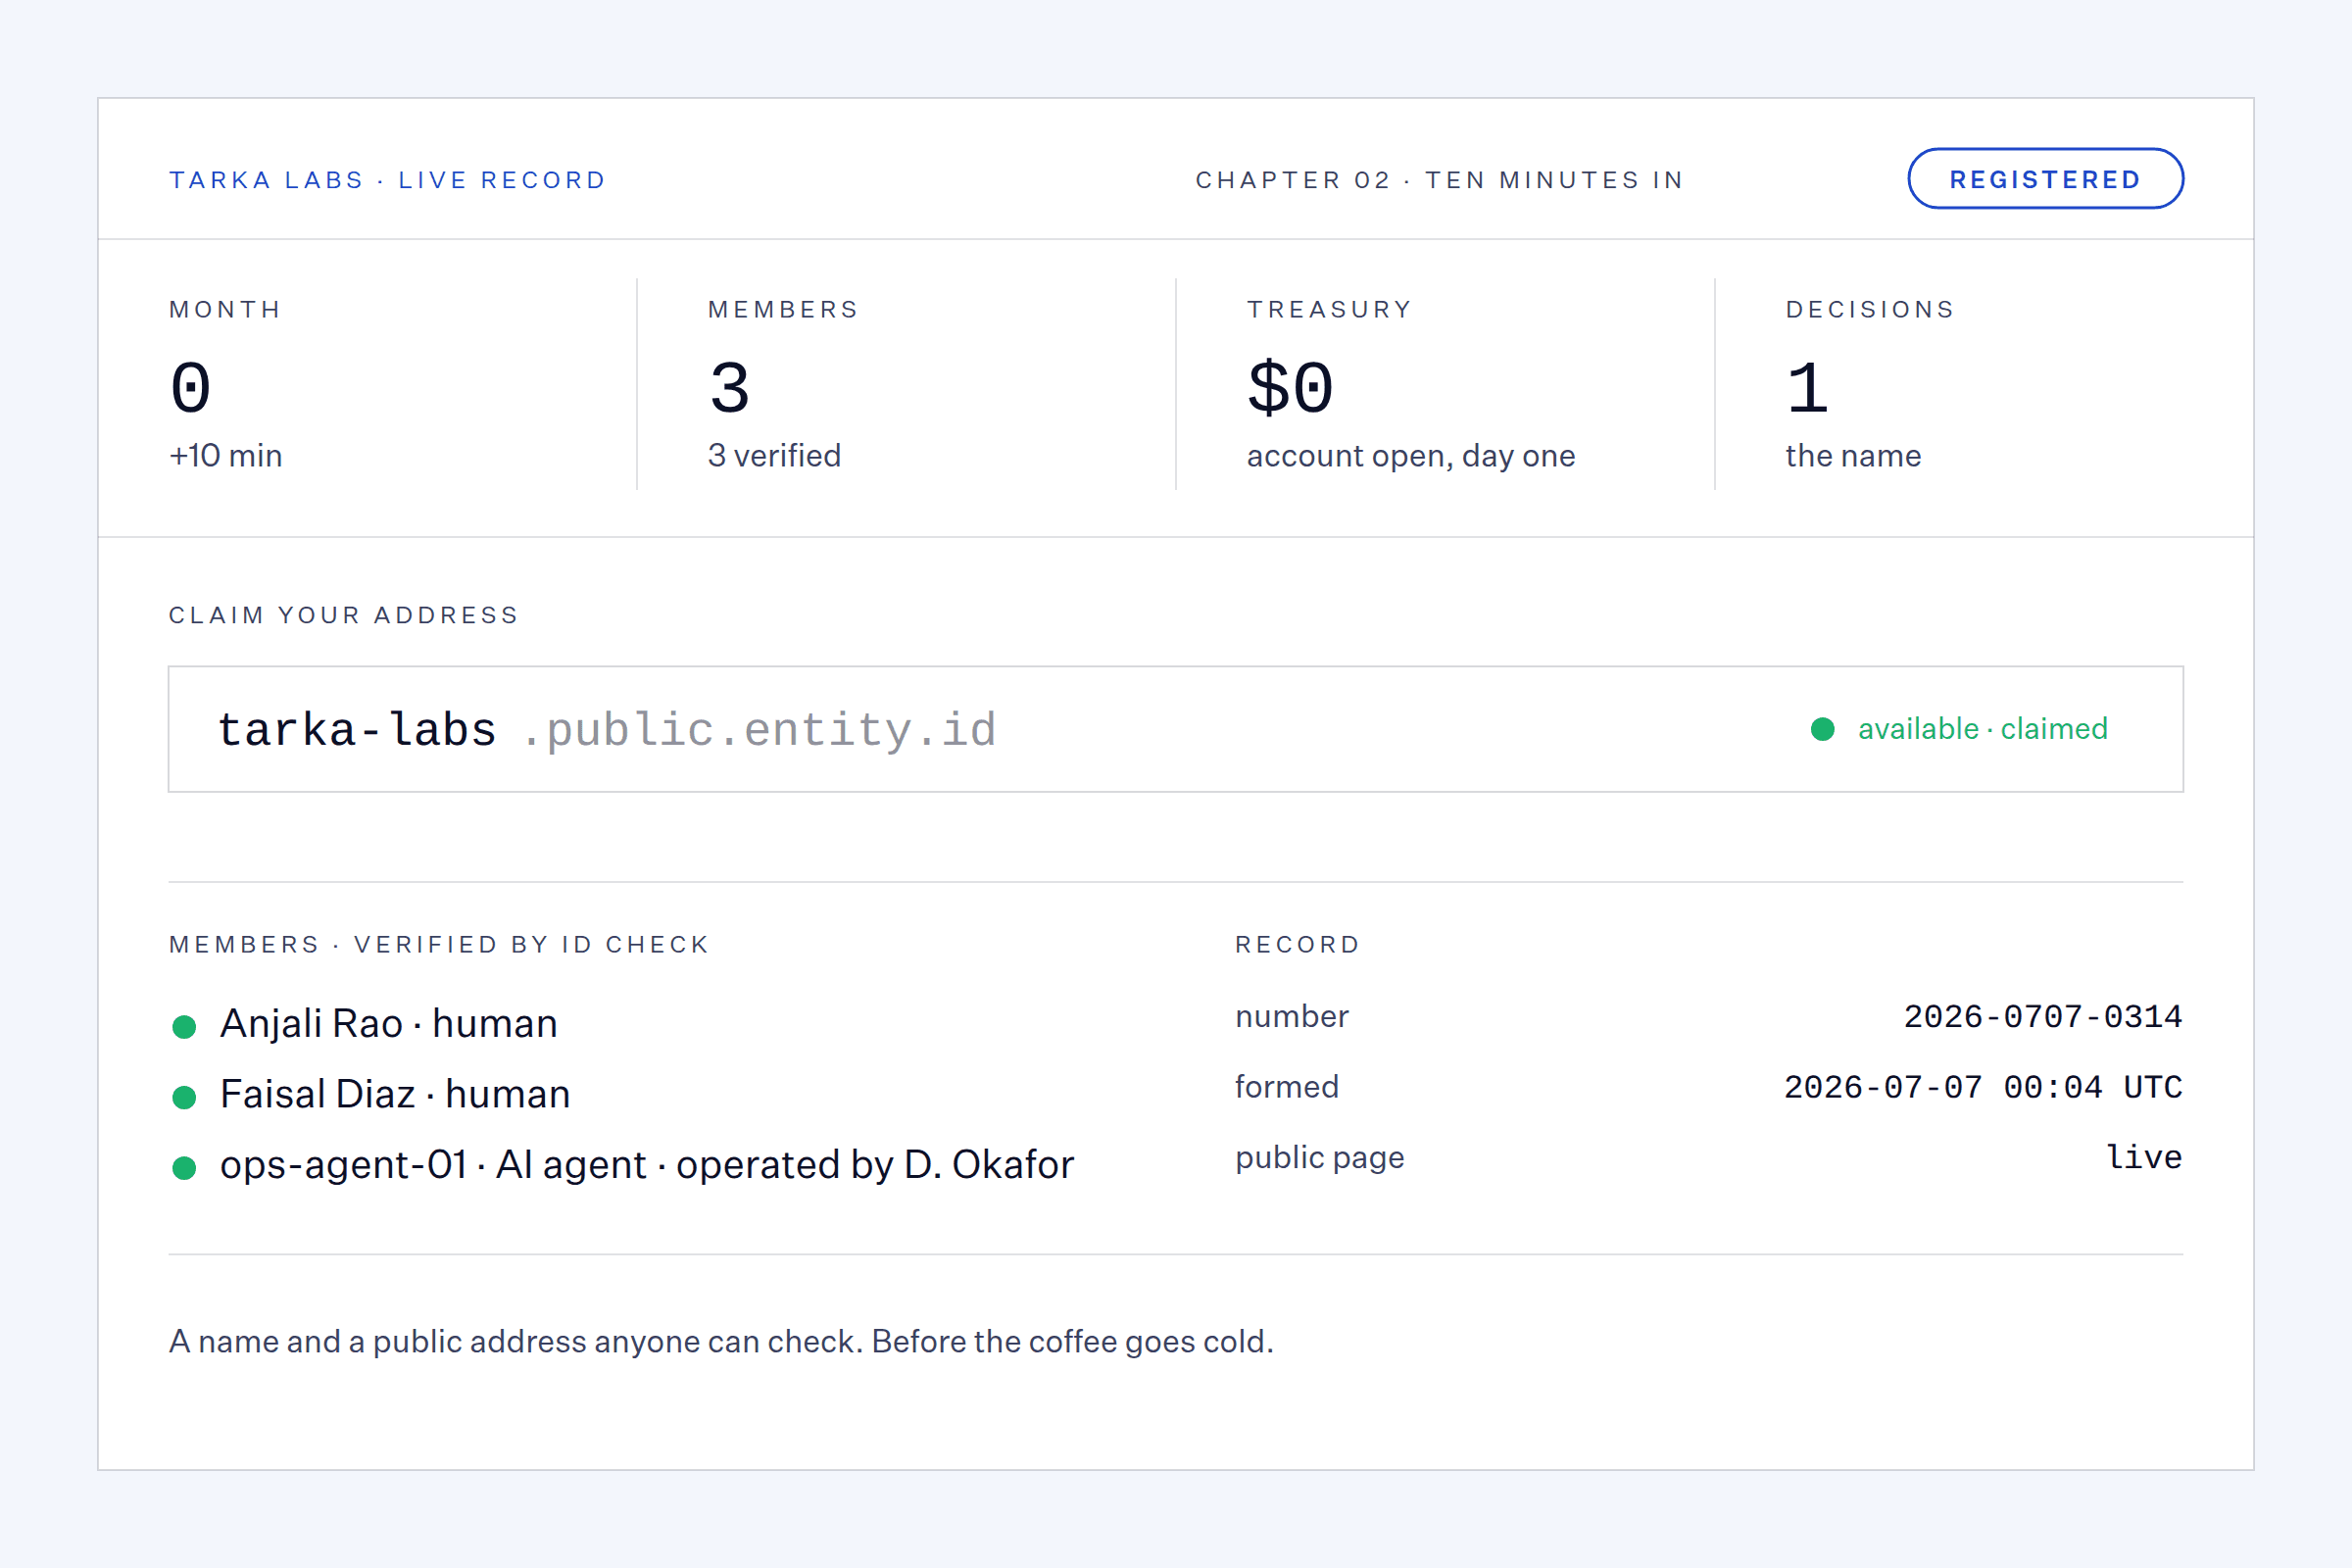Click the '3 verified' caption
Screen dimensions: 2352x1568
(x=774, y=456)
